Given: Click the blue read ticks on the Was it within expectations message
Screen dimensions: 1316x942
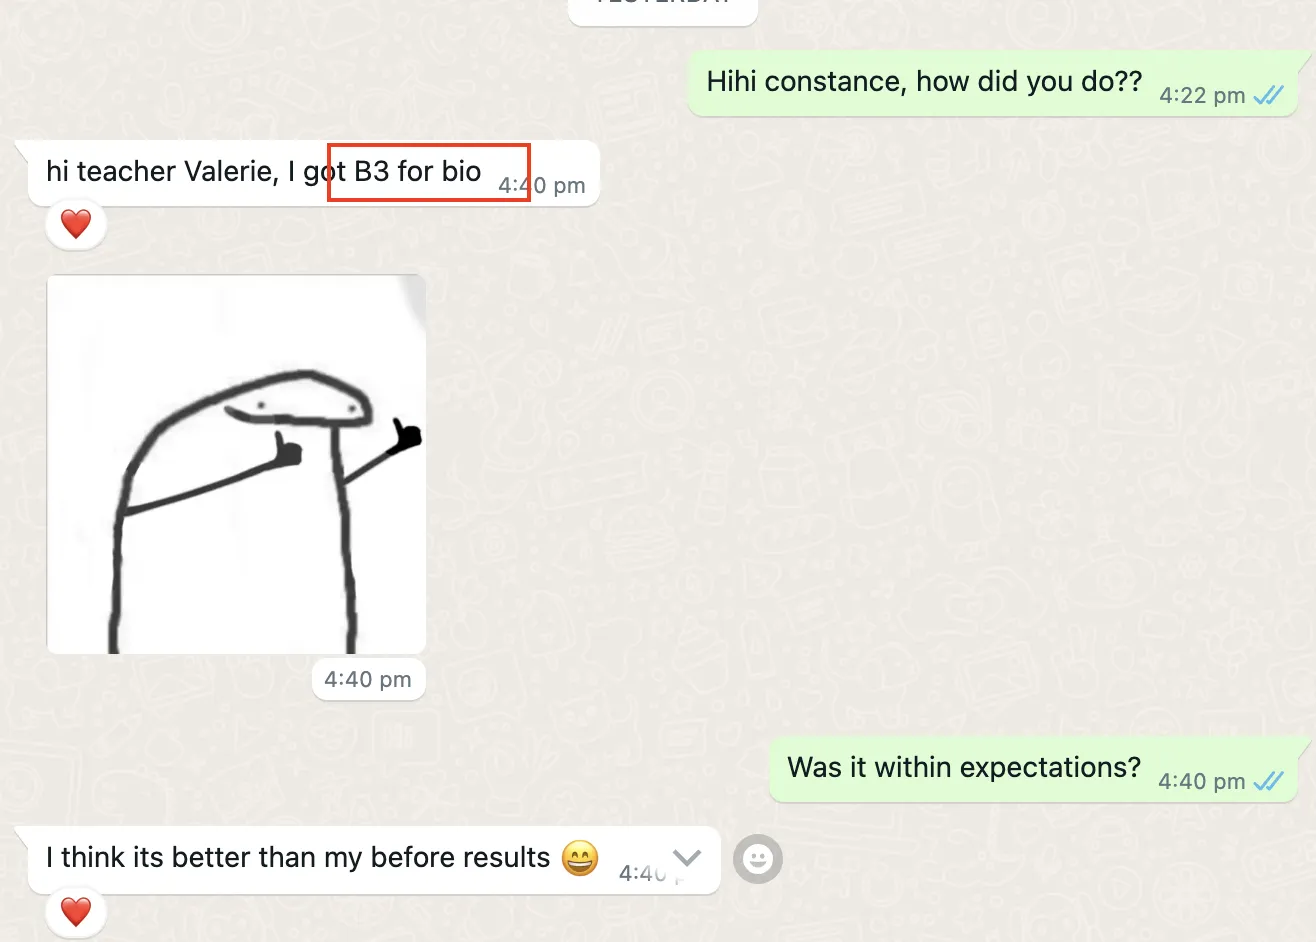Looking at the screenshot, I should click(1269, 781).
